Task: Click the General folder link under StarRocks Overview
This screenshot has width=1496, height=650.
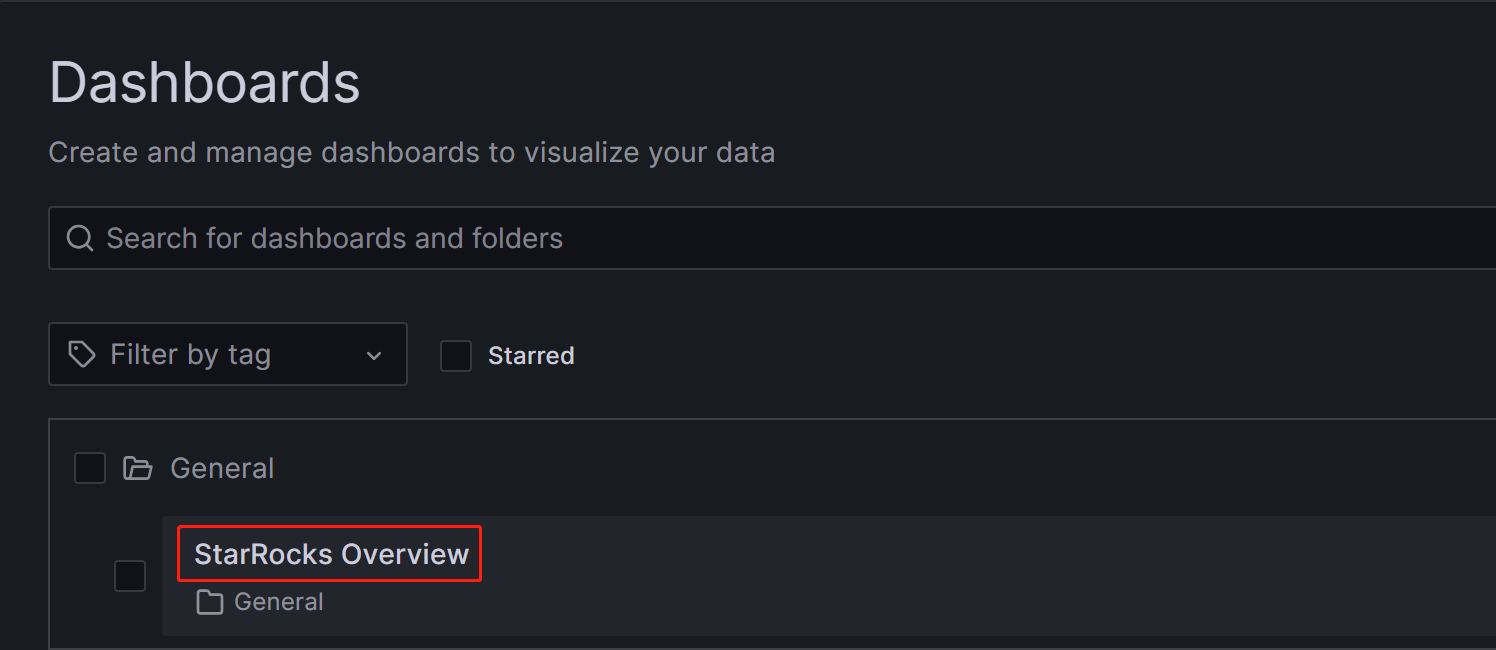Action: click(278, 602)
